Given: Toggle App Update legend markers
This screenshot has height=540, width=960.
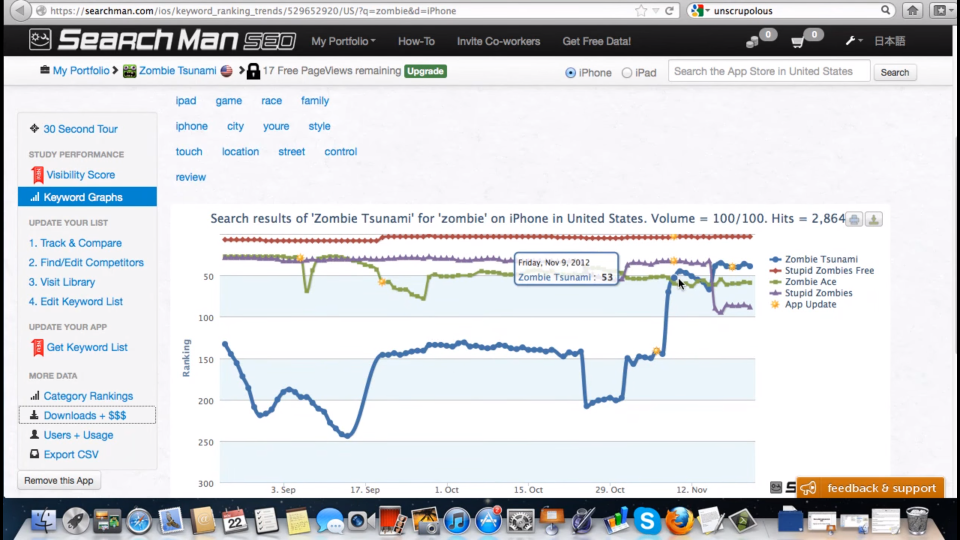Looking at the screenshot, I should click(x=810, y=304).
